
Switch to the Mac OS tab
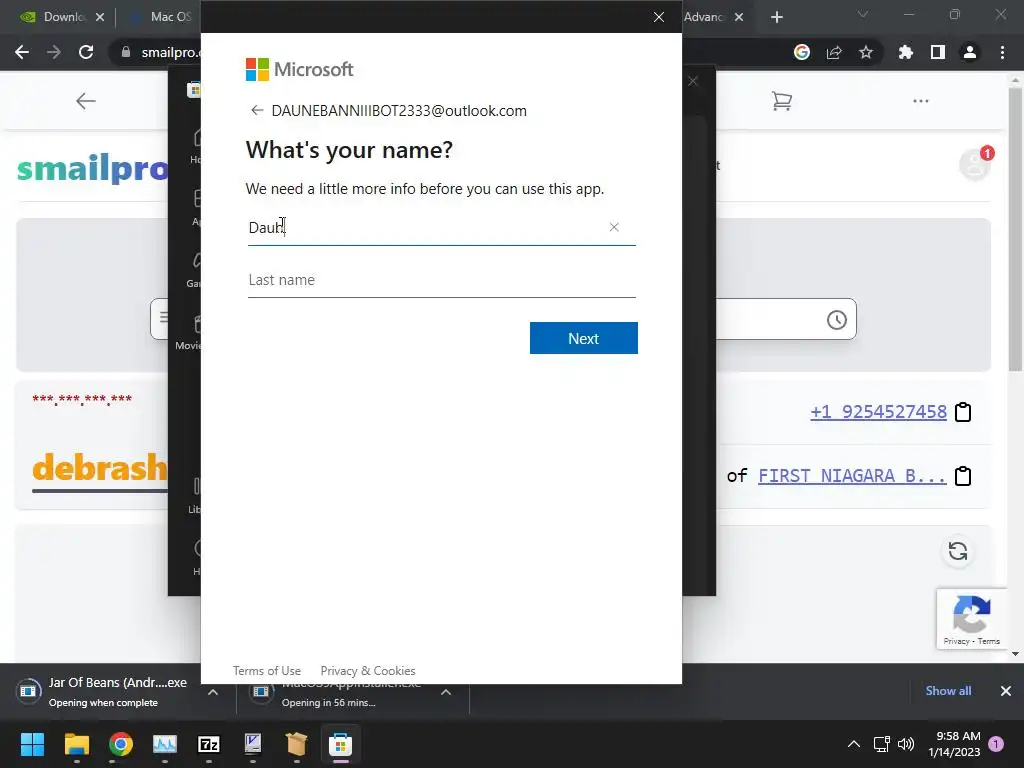(x=162, y=17)
